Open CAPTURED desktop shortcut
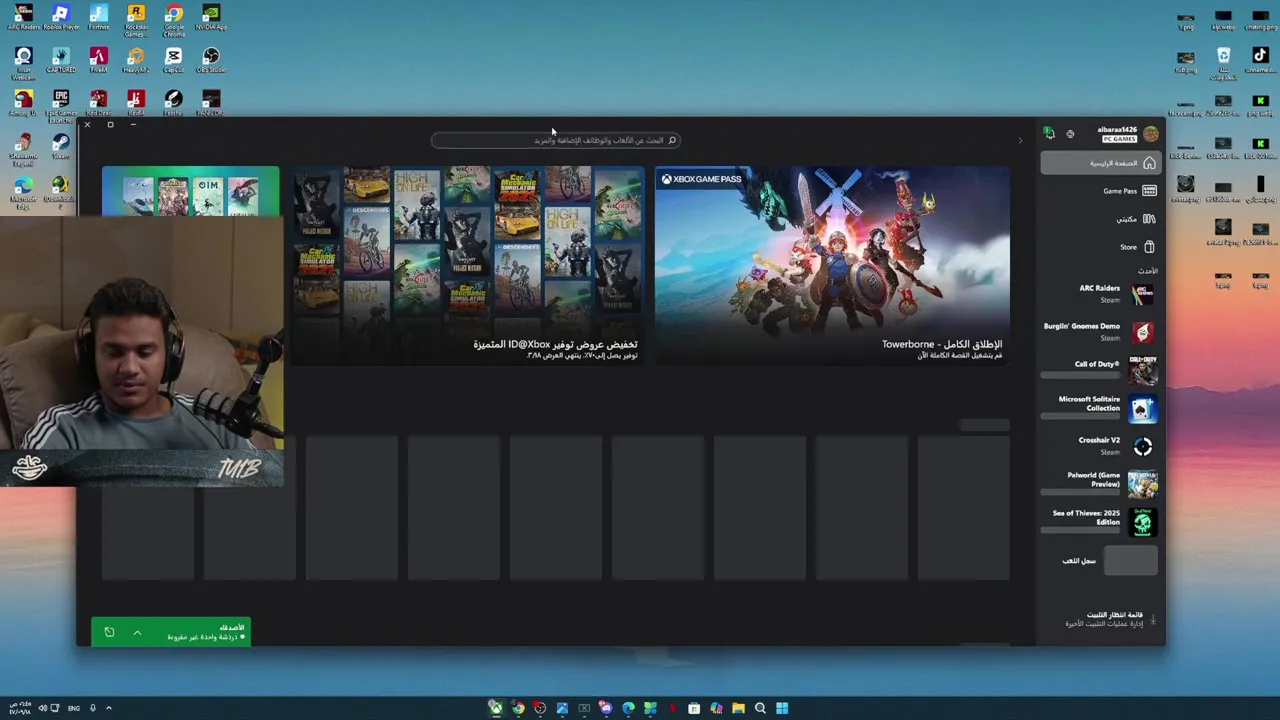1280x720 pixels. tap(61, 60)
